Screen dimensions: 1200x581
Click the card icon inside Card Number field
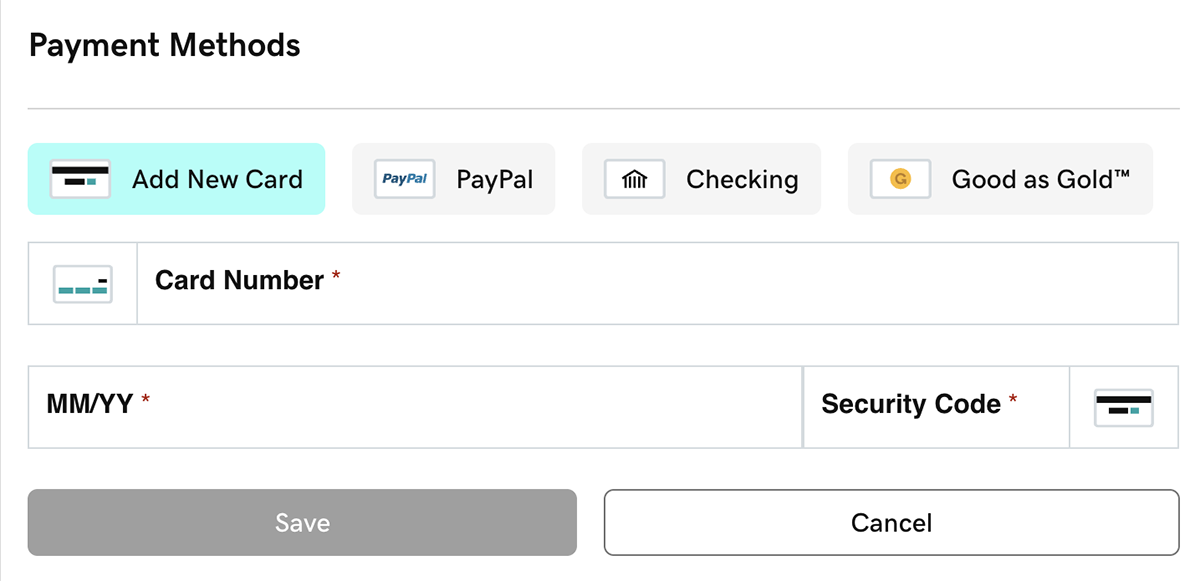[x=83, y=283]
